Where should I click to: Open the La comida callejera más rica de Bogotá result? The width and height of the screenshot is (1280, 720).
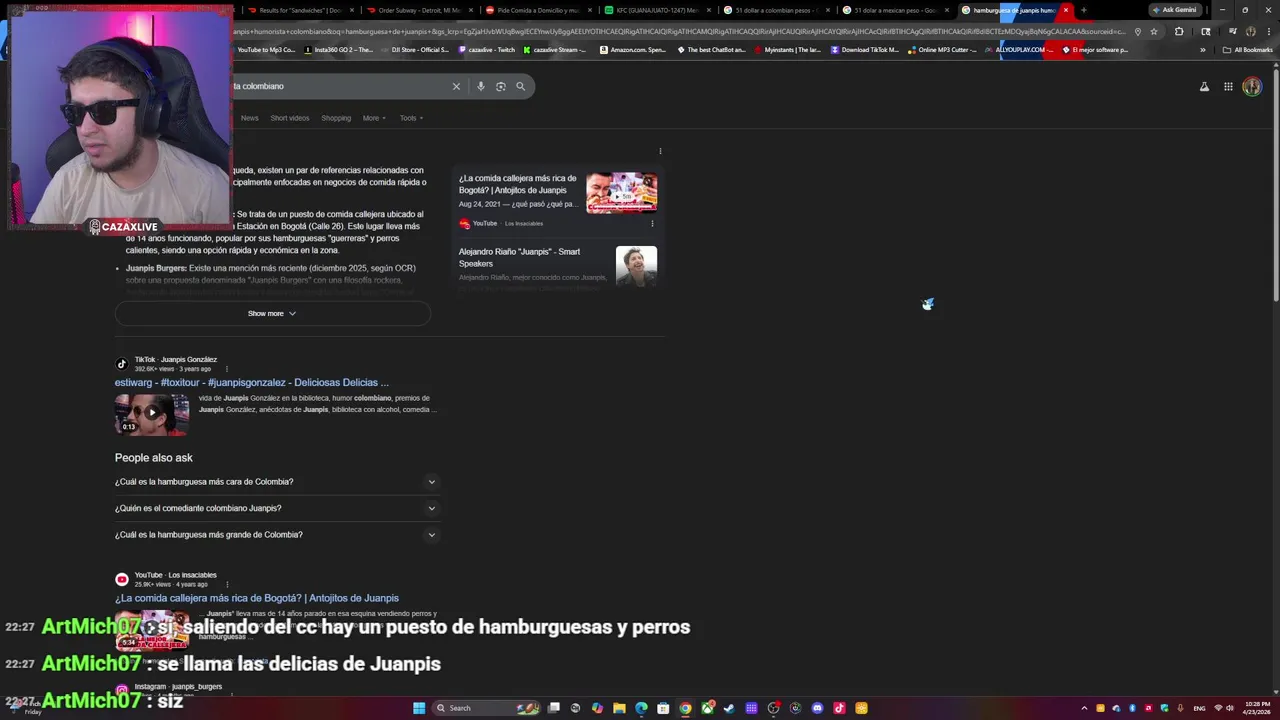[257, 598]
